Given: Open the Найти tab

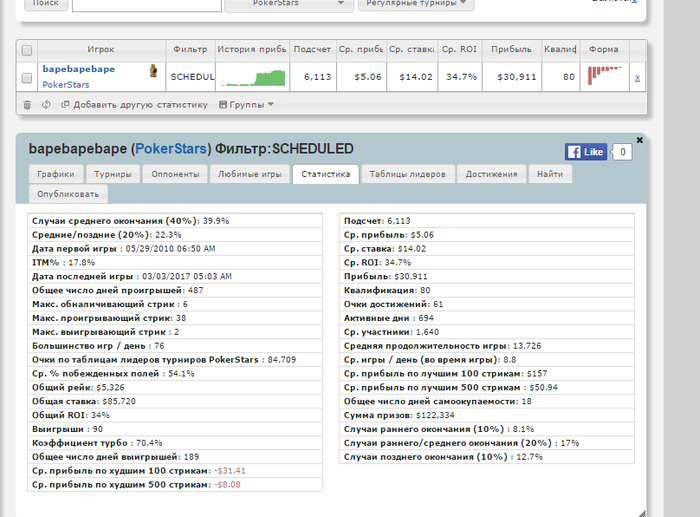Looking at the screenshot, I should (x=550, y=174).
